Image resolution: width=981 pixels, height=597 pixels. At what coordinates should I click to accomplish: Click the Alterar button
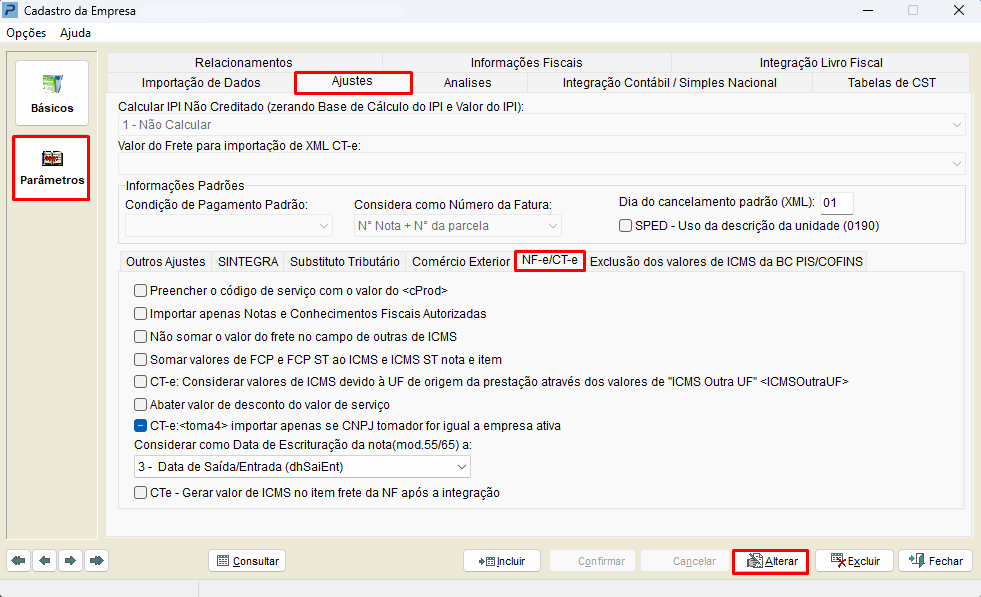tap(771, 561)
